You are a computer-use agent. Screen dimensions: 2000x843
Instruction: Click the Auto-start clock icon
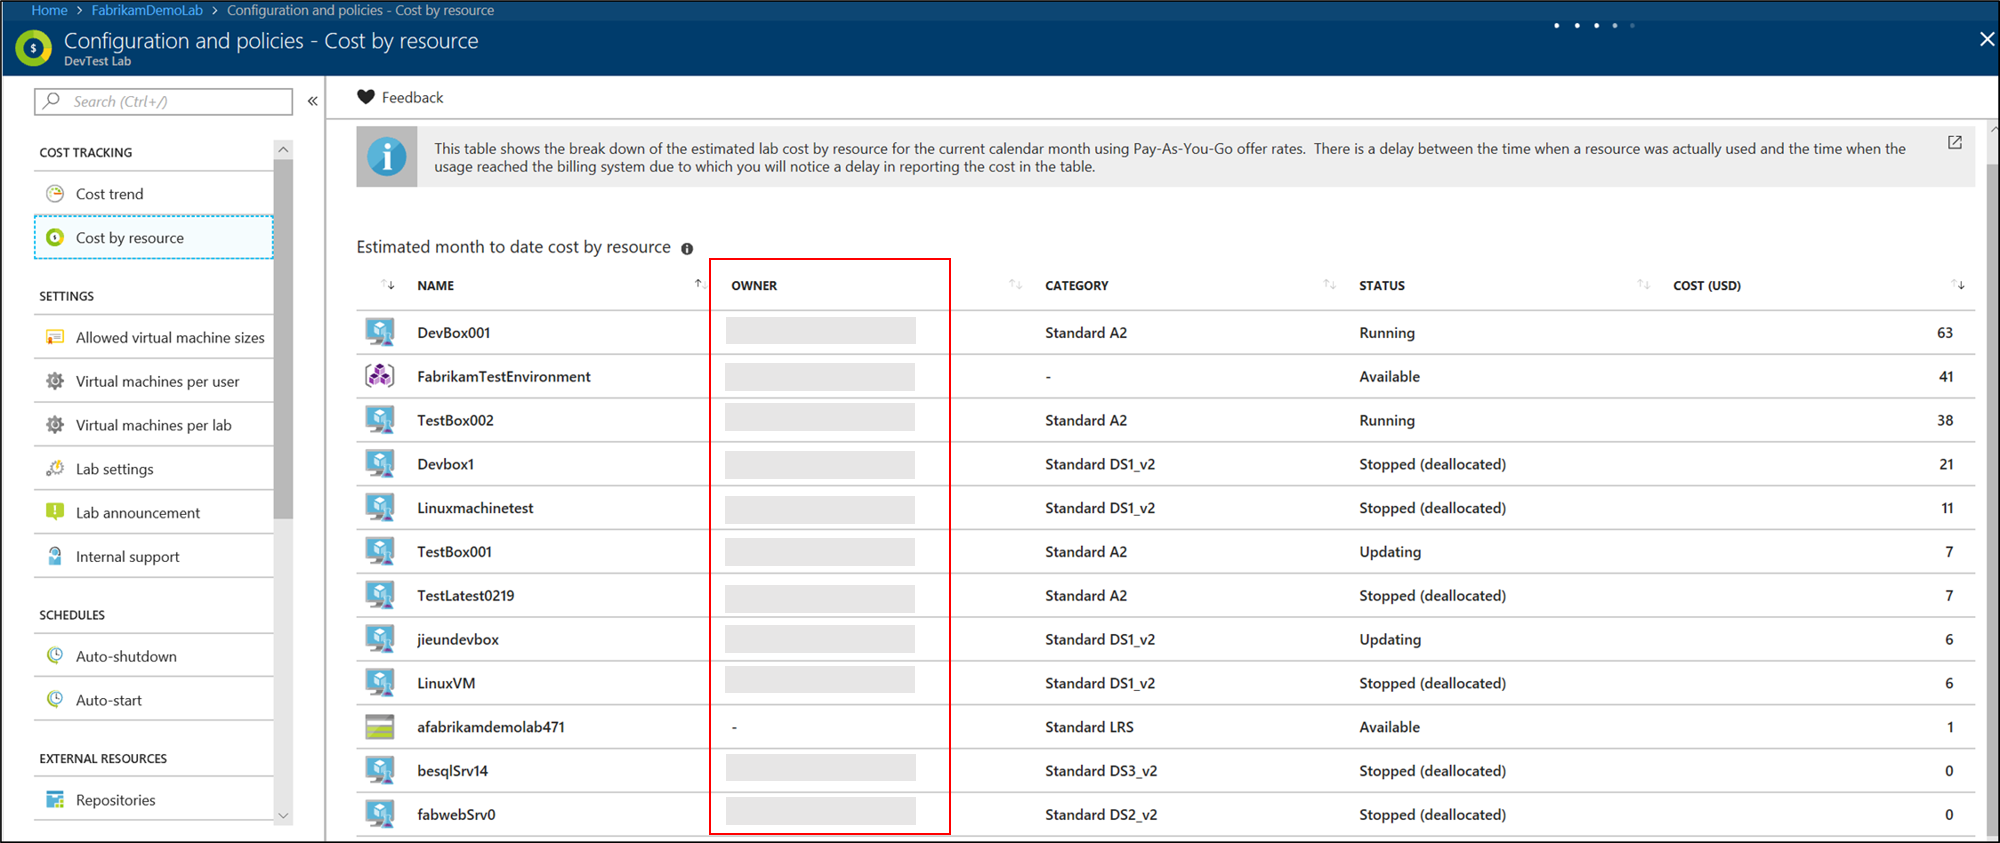pyautogui.click(x=55, y=700)
